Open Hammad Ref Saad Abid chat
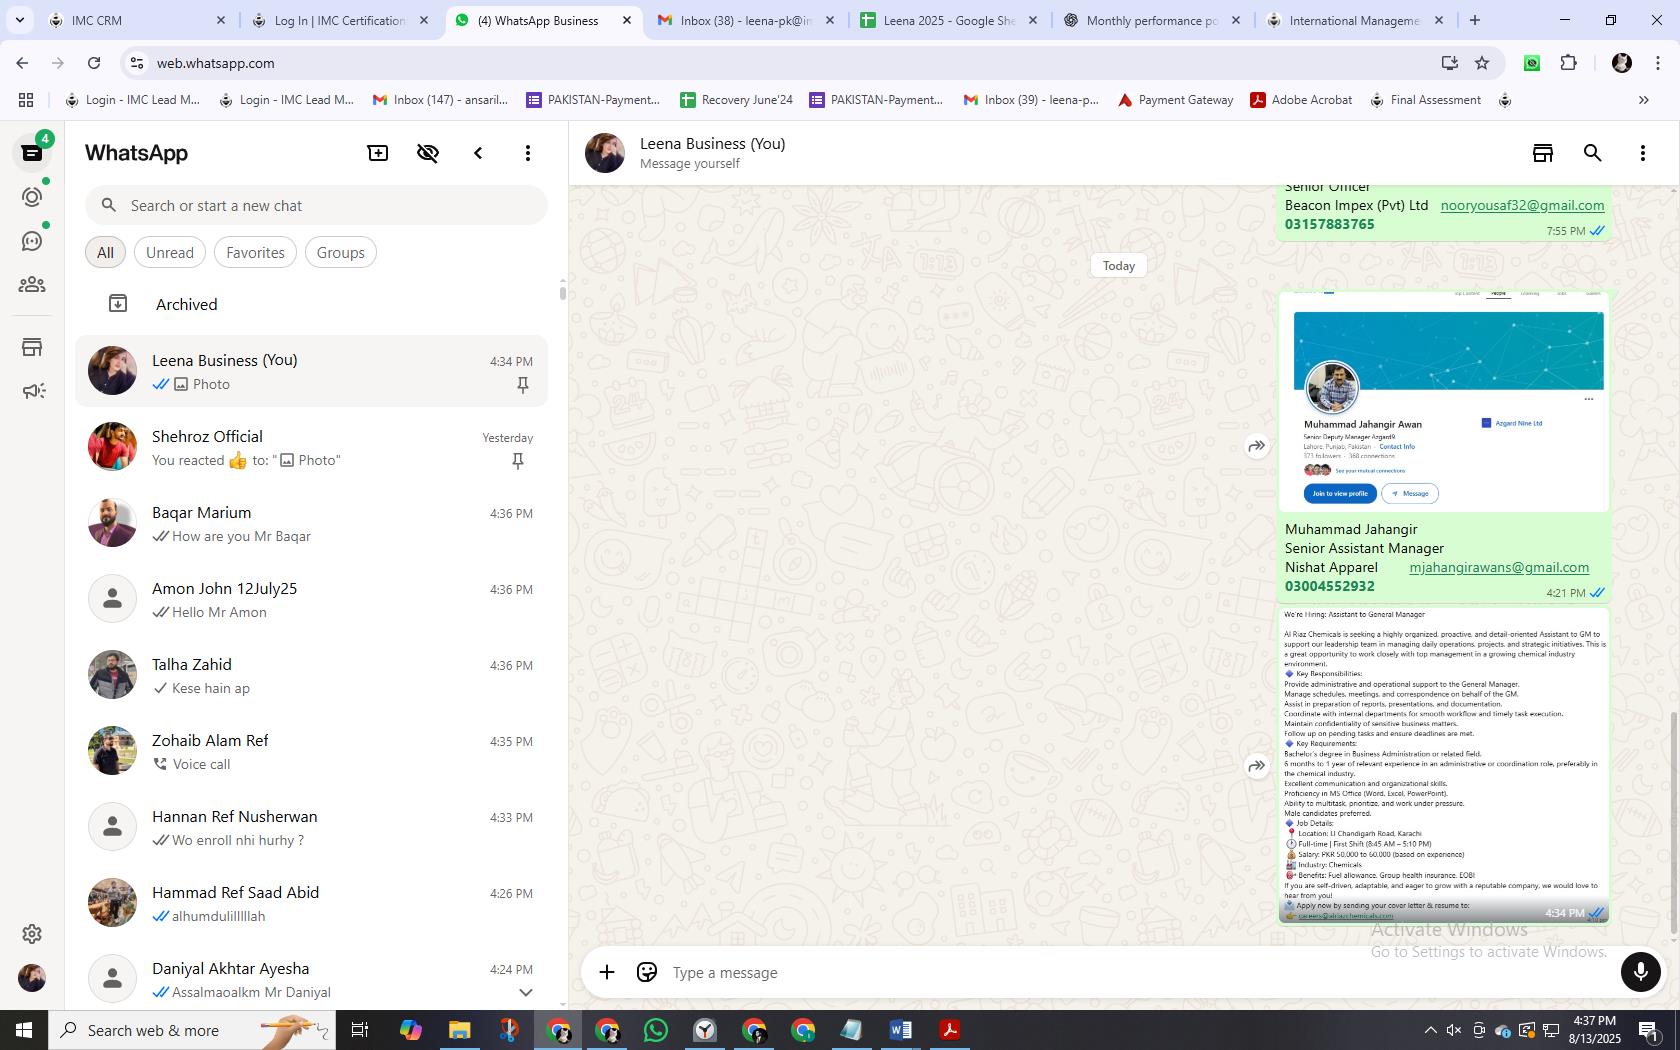This screenshot has width=1680, height=1050. click(x=312, y=903)
